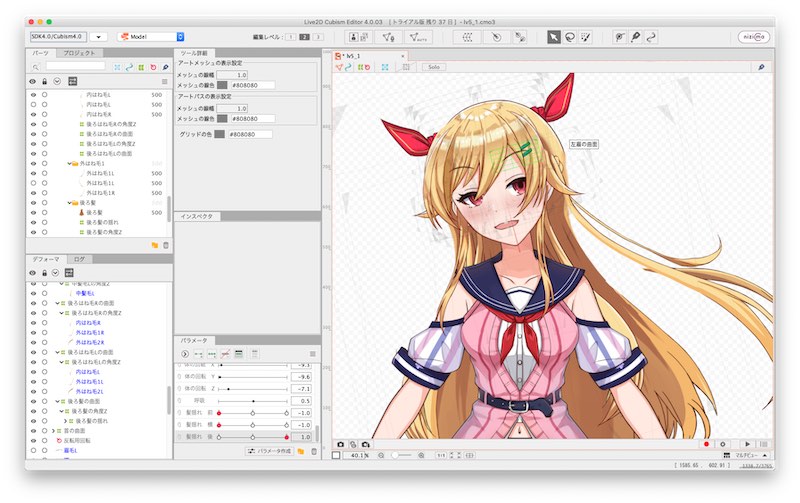Toggle visibility of 後ろ髪の揺れ in Parts panel
Screen dimensions: 800x503
coord(33,222)
